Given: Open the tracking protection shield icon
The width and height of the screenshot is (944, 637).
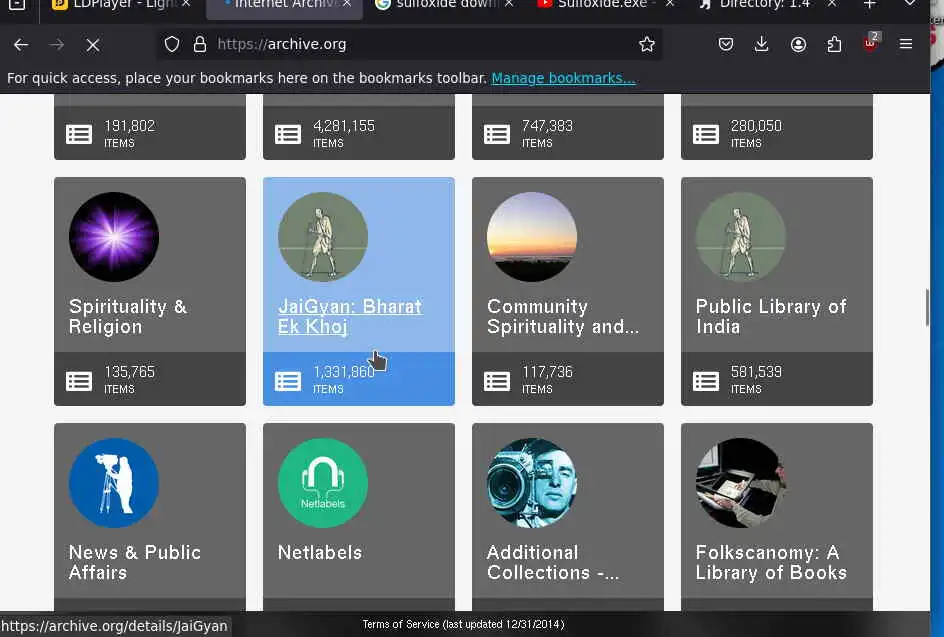Looking at the screenshot, I should click(x=172, y=44).
